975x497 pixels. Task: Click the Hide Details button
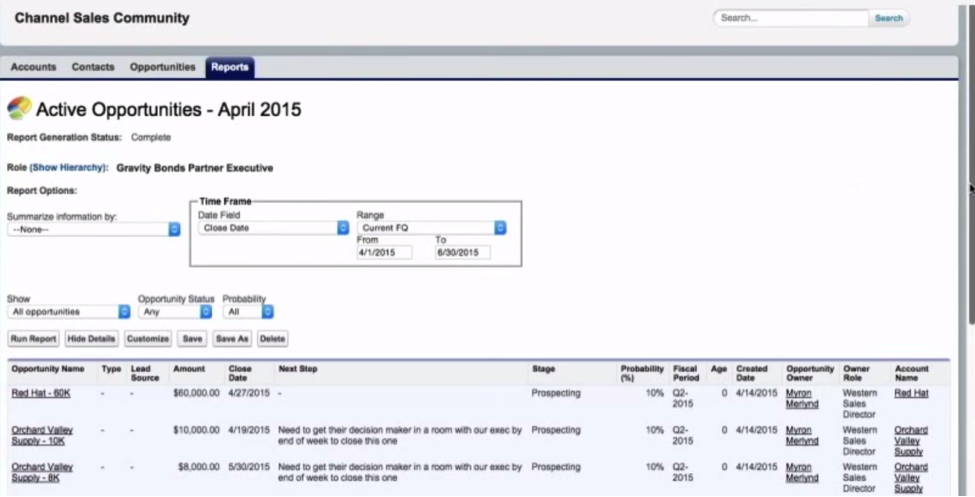click(x=91, y=339)
